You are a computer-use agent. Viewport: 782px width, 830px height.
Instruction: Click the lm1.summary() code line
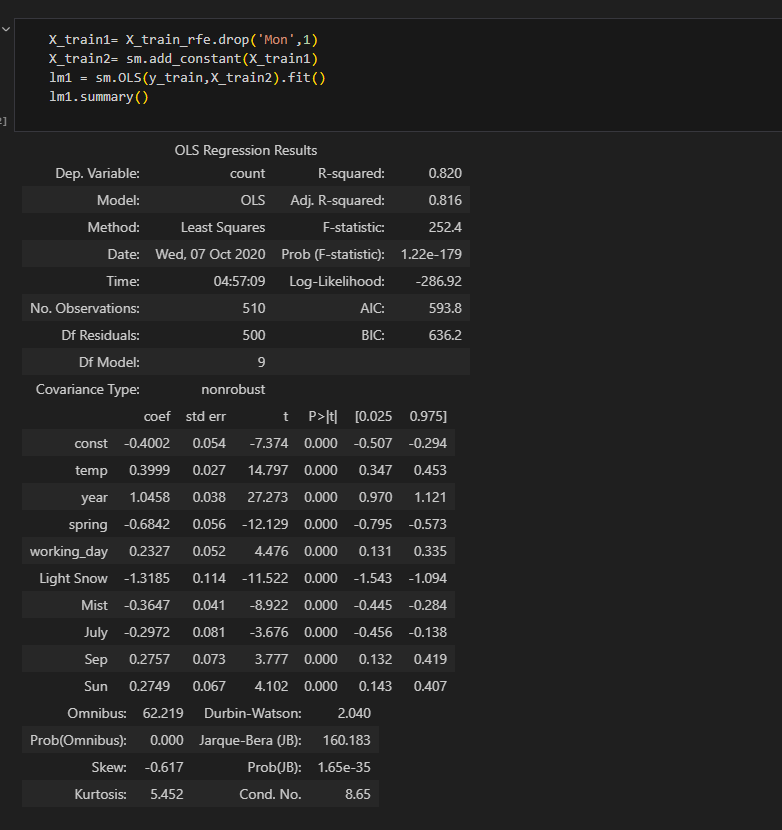click(98, 97)
